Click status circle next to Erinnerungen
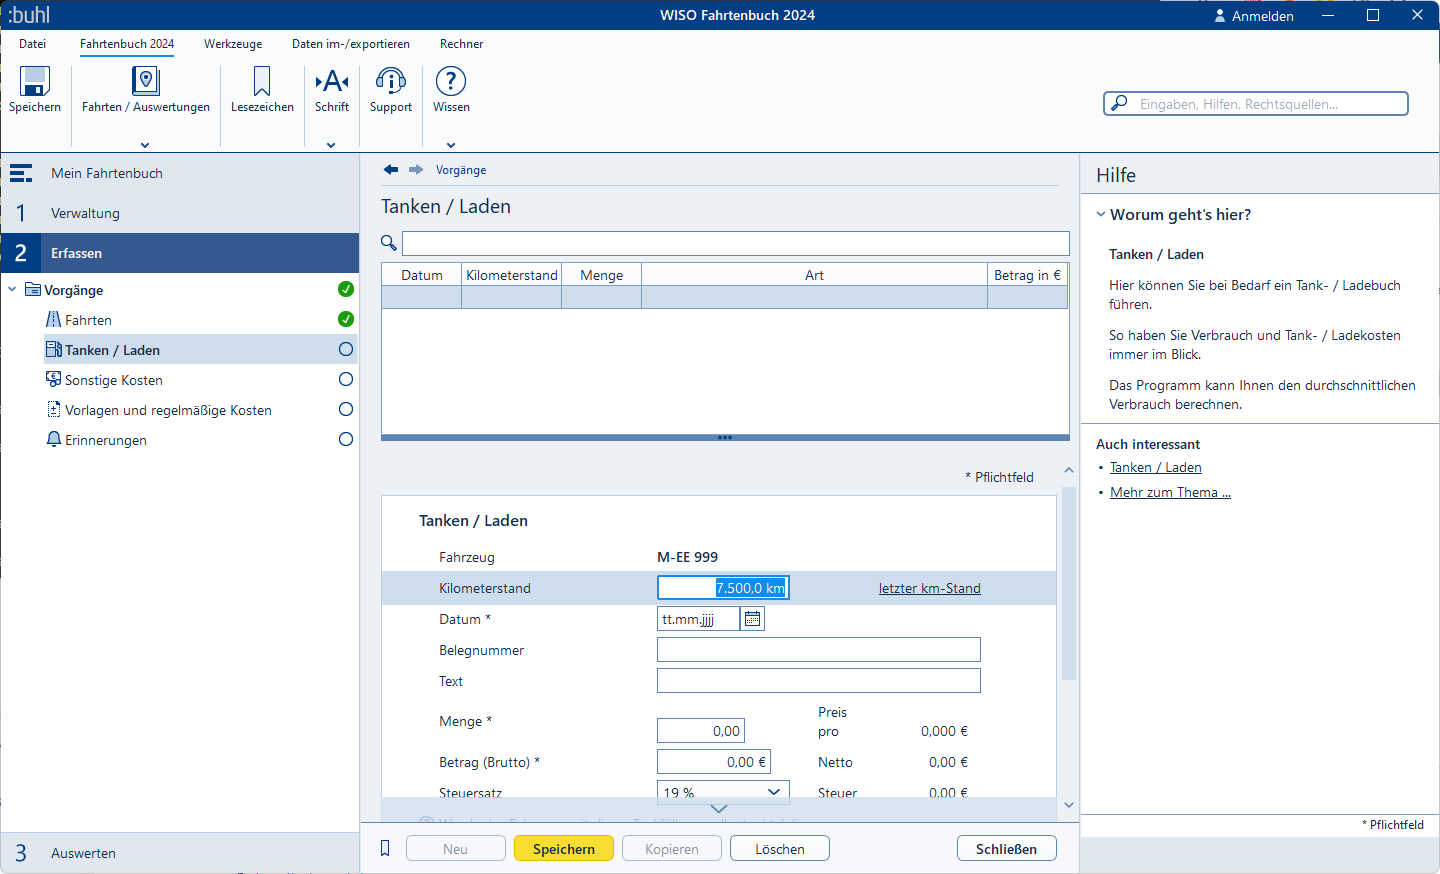The height and width of the screenshot is (874, 1440). (x=346, y=440)
